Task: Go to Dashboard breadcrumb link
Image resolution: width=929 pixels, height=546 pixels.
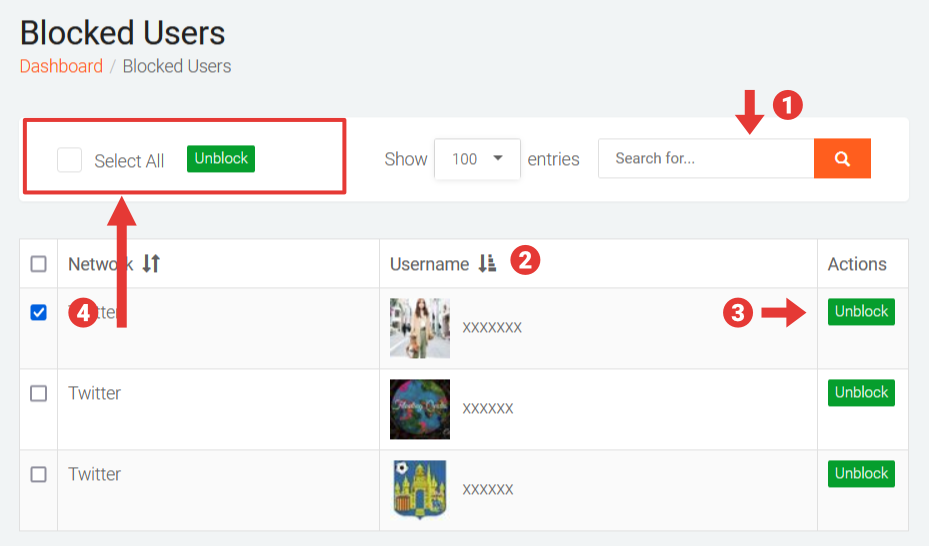Action: 61,67
